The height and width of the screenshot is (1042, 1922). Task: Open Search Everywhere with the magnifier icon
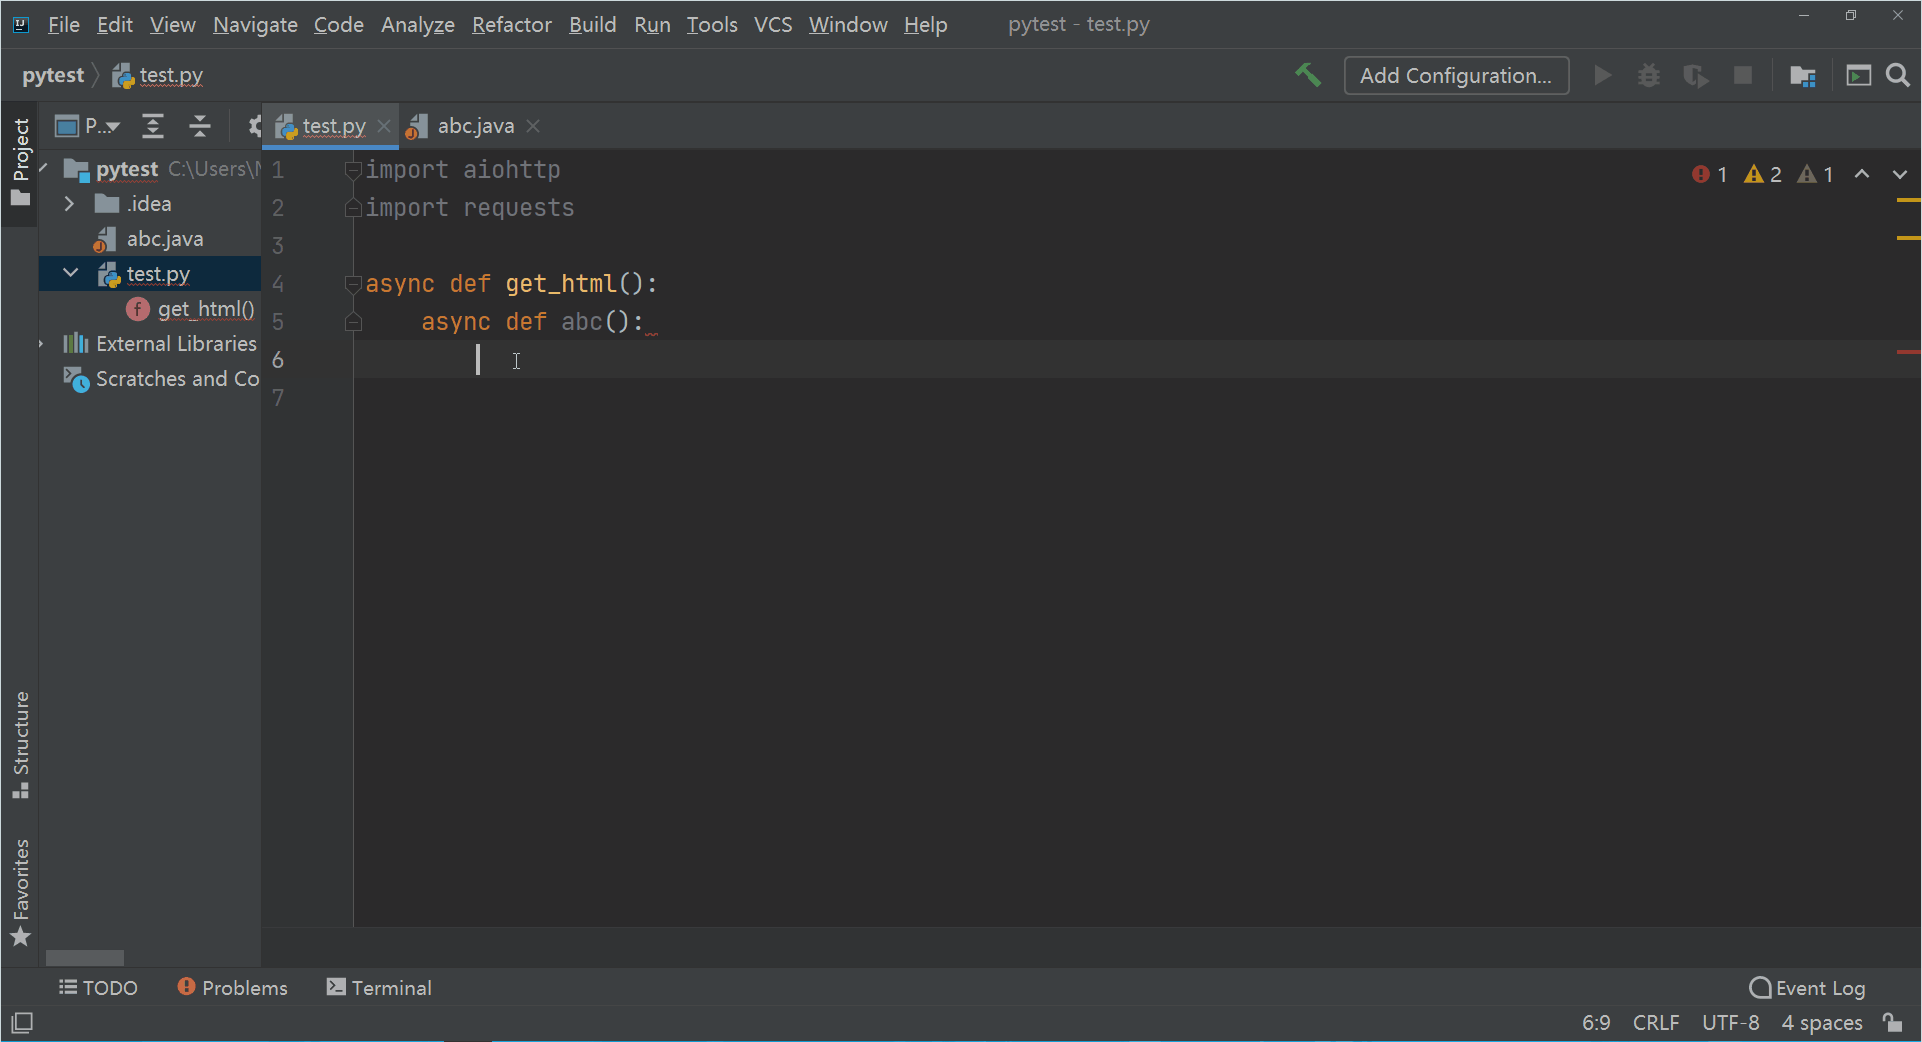pos(1897,75)
